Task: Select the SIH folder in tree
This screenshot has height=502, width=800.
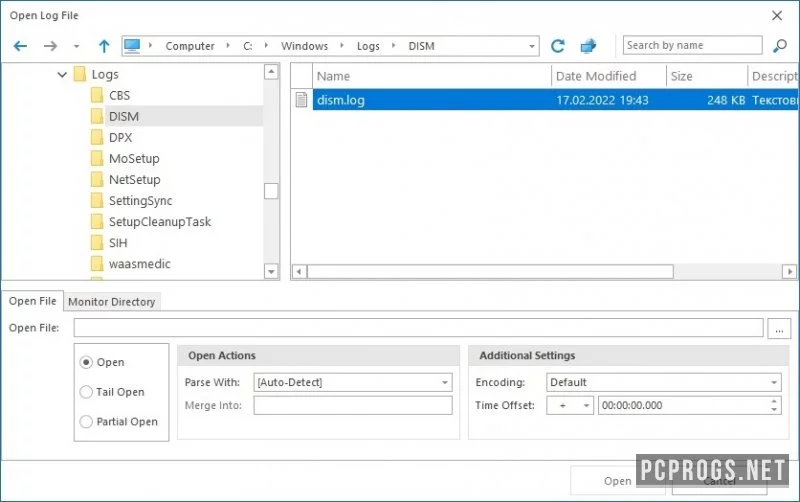Action: click(118, 243)
